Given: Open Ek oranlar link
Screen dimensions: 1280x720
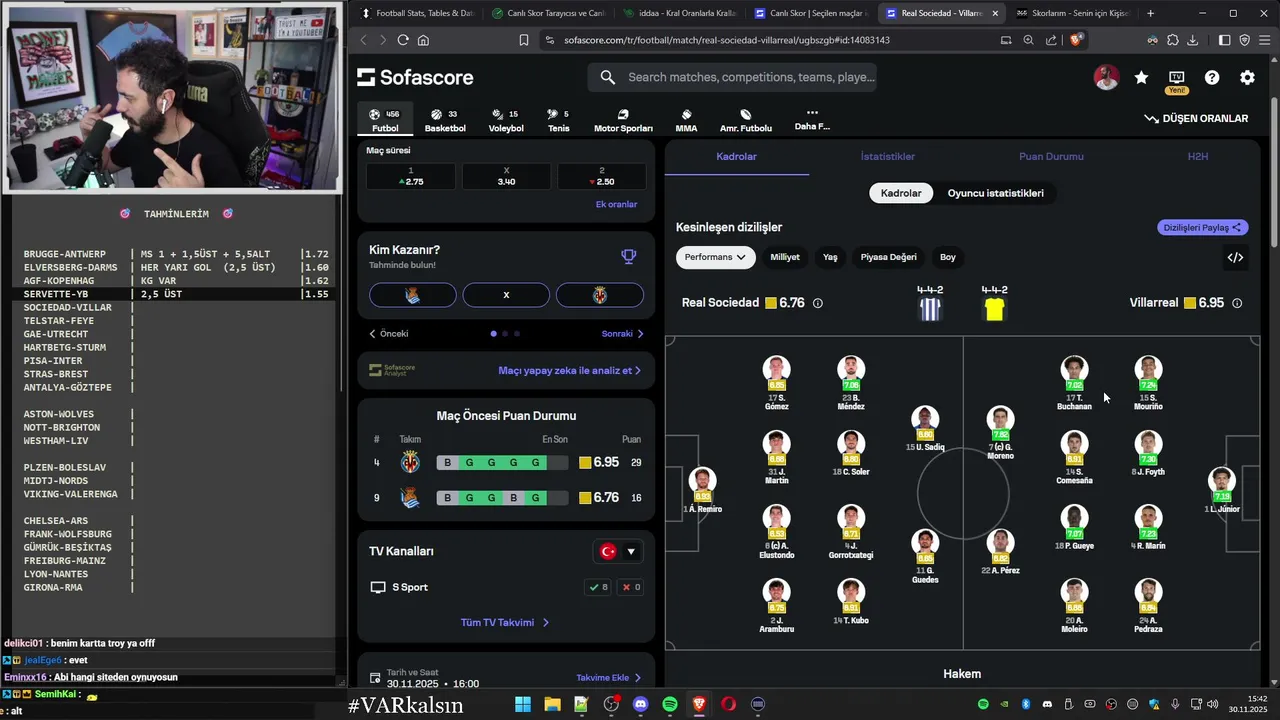Looking at the screenshot, I should pyautogui.click(x=616, y=204).
